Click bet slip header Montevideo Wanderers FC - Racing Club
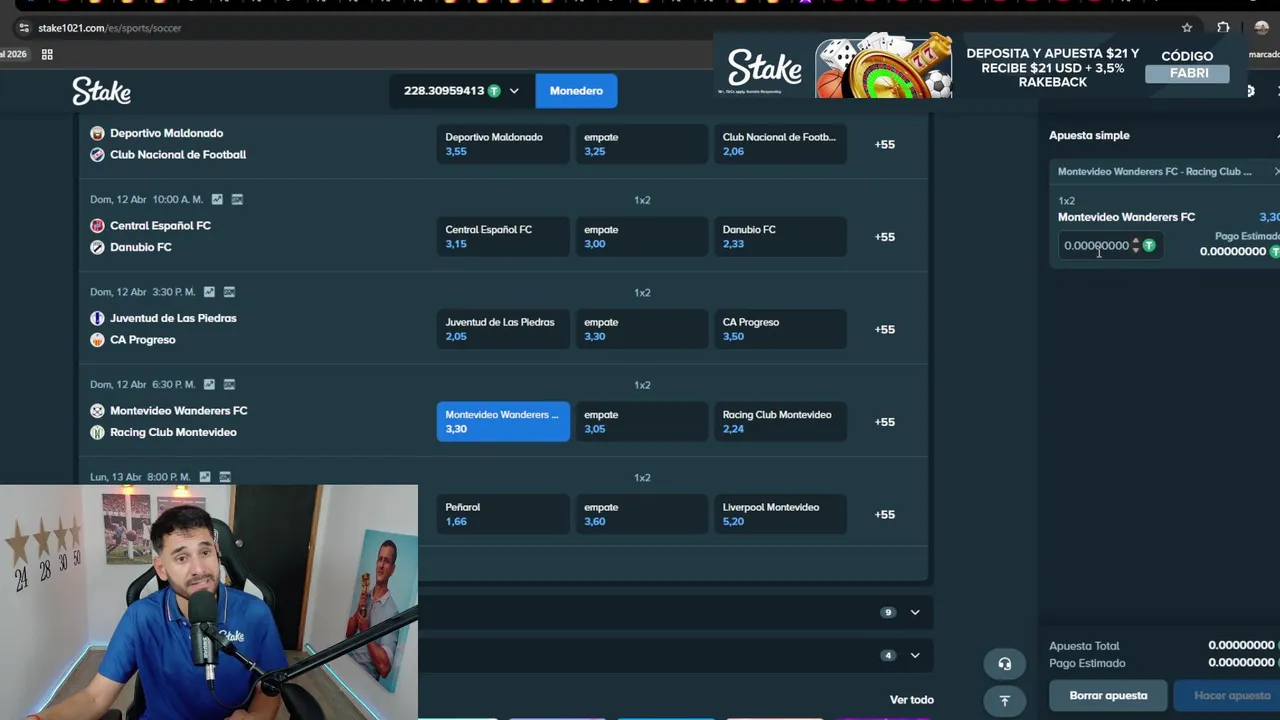The image size is (1280, 720). [1154, 172]
